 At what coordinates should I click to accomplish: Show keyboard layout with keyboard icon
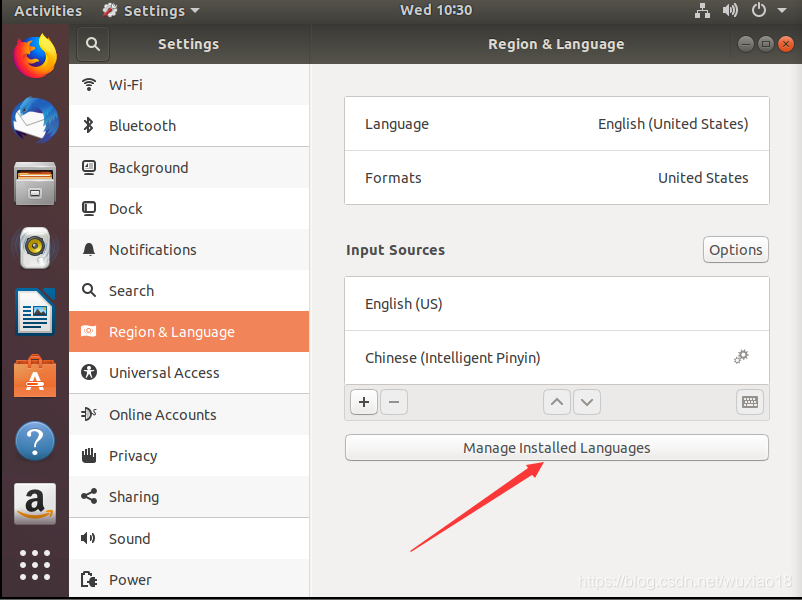[750, 402]
